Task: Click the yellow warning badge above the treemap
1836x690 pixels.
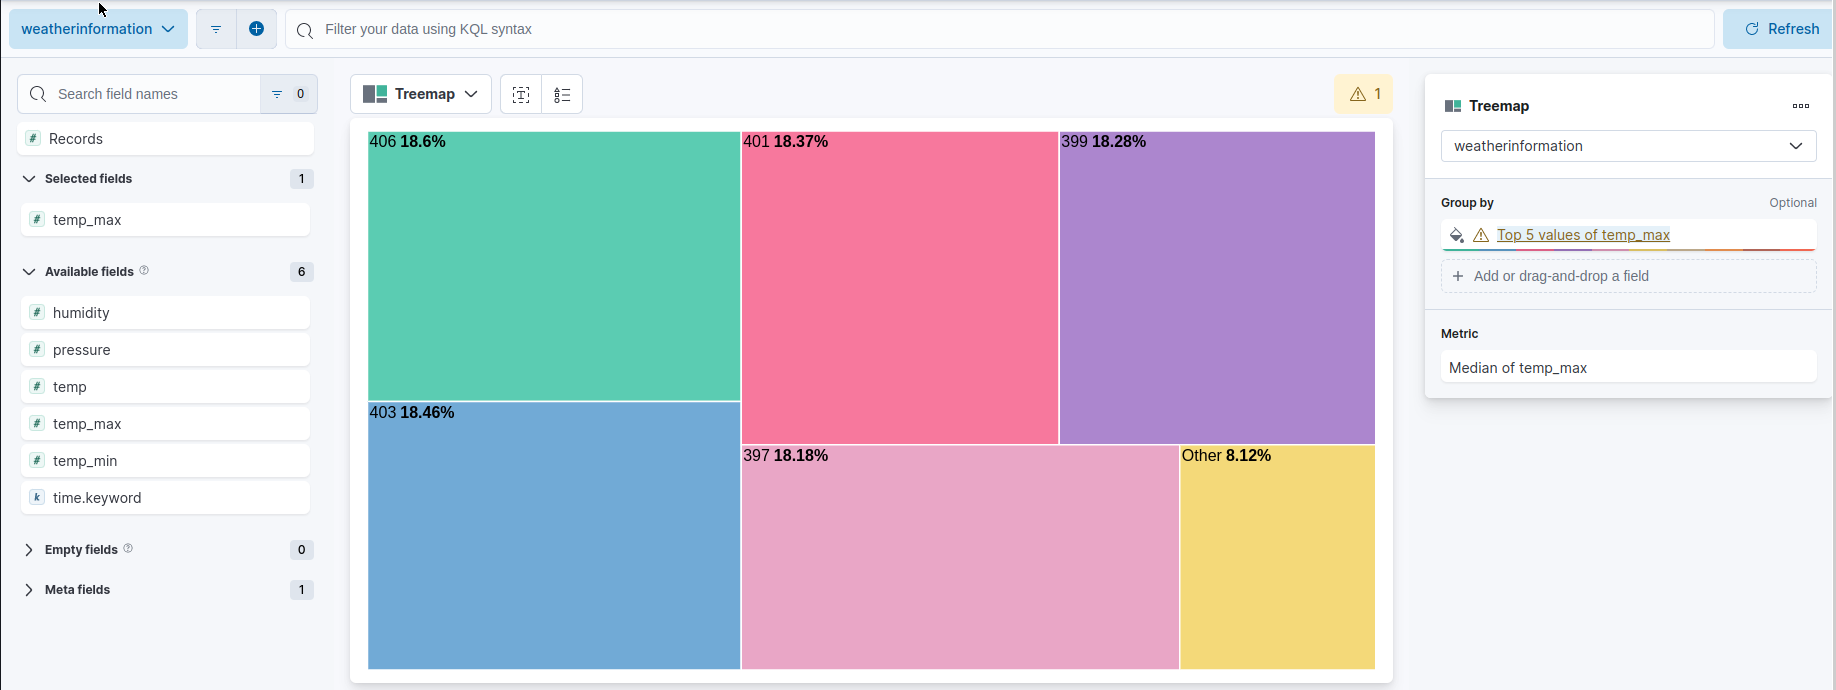Action: tap(1363, 93)
